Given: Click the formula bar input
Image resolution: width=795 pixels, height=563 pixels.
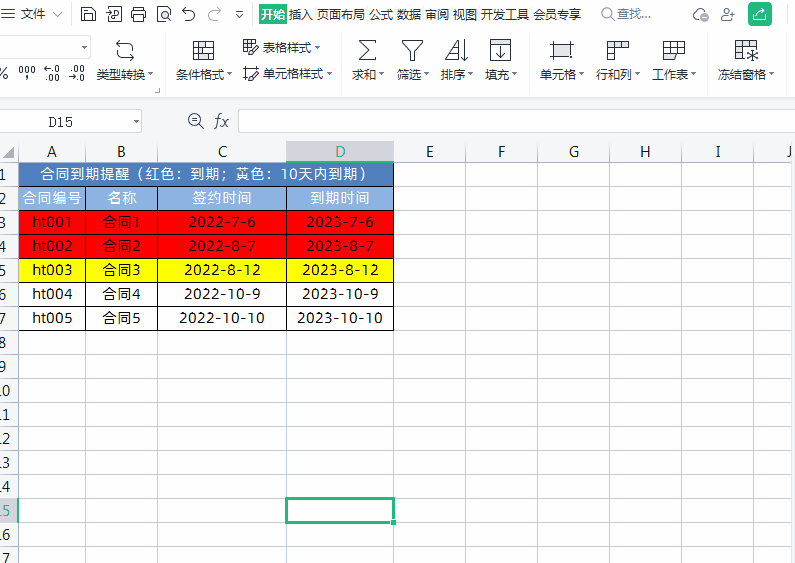Looking at the screenshot, I should click(x=516, y=122).
